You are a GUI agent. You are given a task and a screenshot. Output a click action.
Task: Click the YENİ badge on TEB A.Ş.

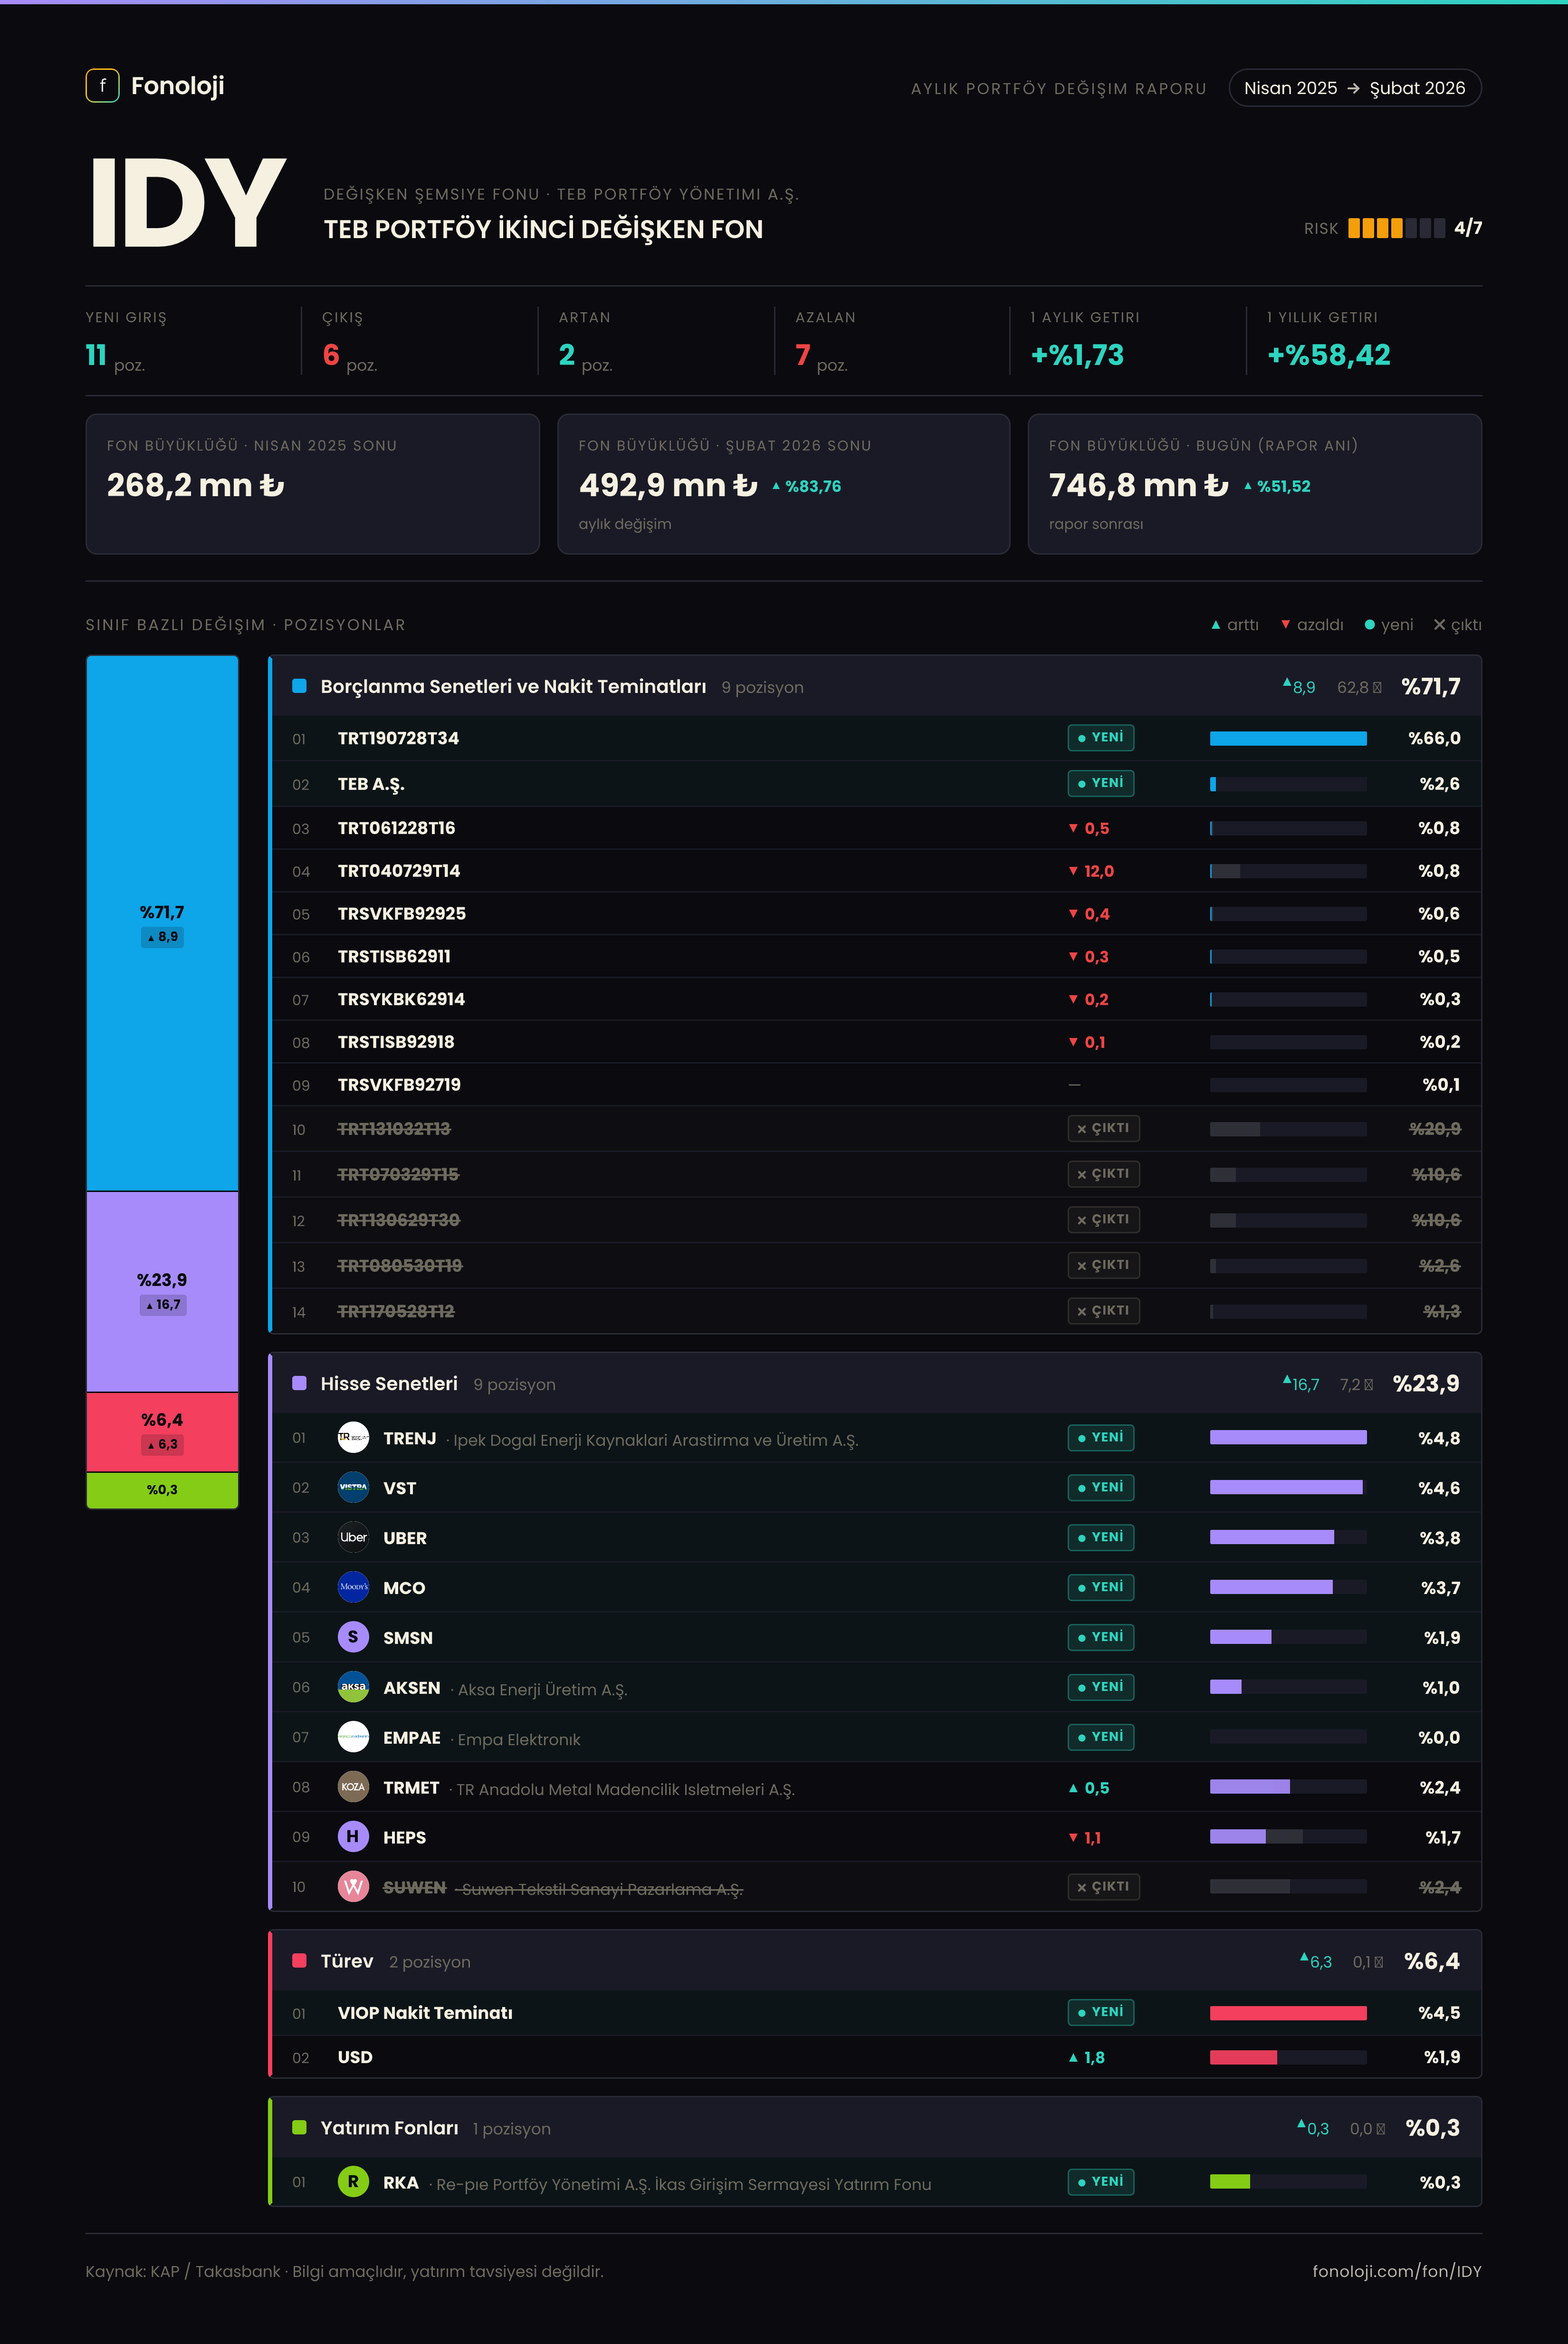[1101, 783]
